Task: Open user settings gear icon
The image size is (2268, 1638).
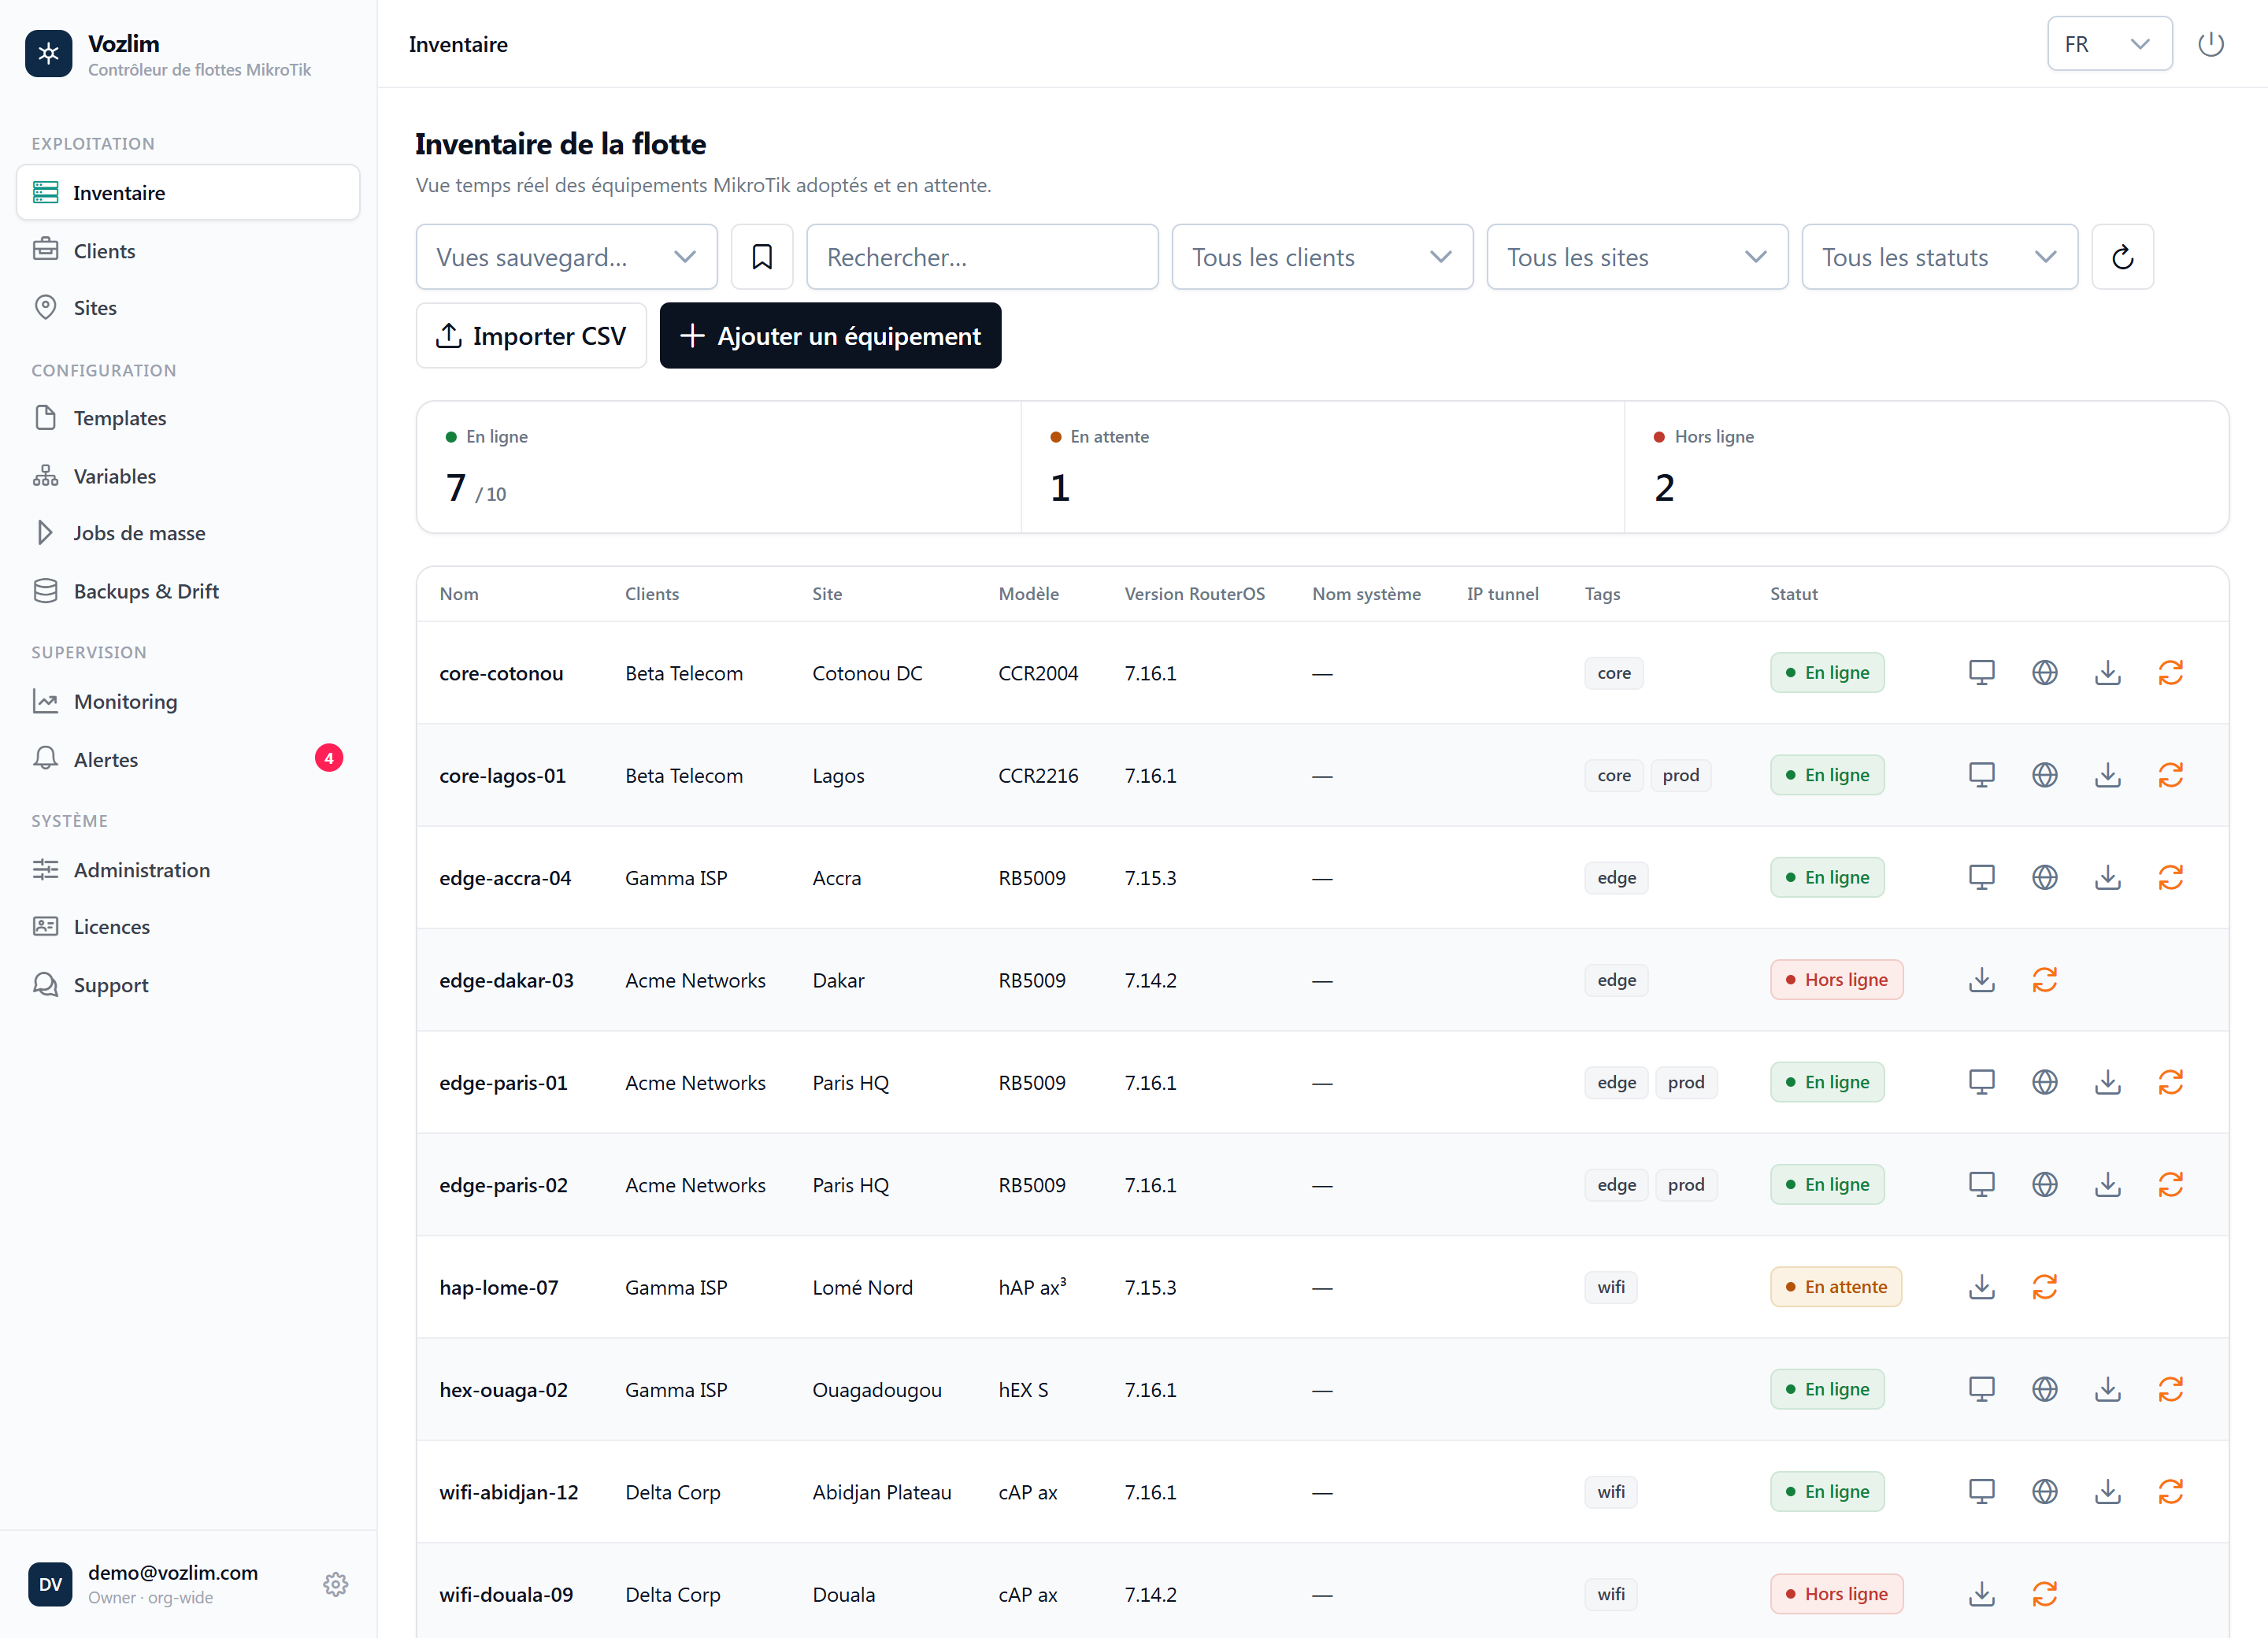Action: pos(335,1584)
